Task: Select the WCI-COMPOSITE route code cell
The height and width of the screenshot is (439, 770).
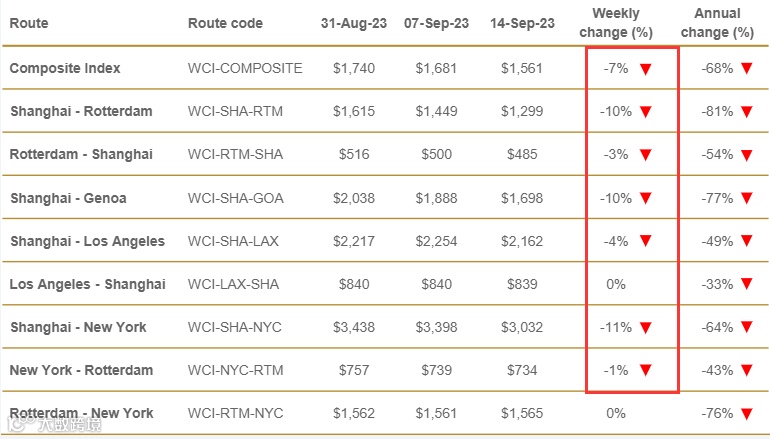Action: pyautogui.click(x=245, y=68)
